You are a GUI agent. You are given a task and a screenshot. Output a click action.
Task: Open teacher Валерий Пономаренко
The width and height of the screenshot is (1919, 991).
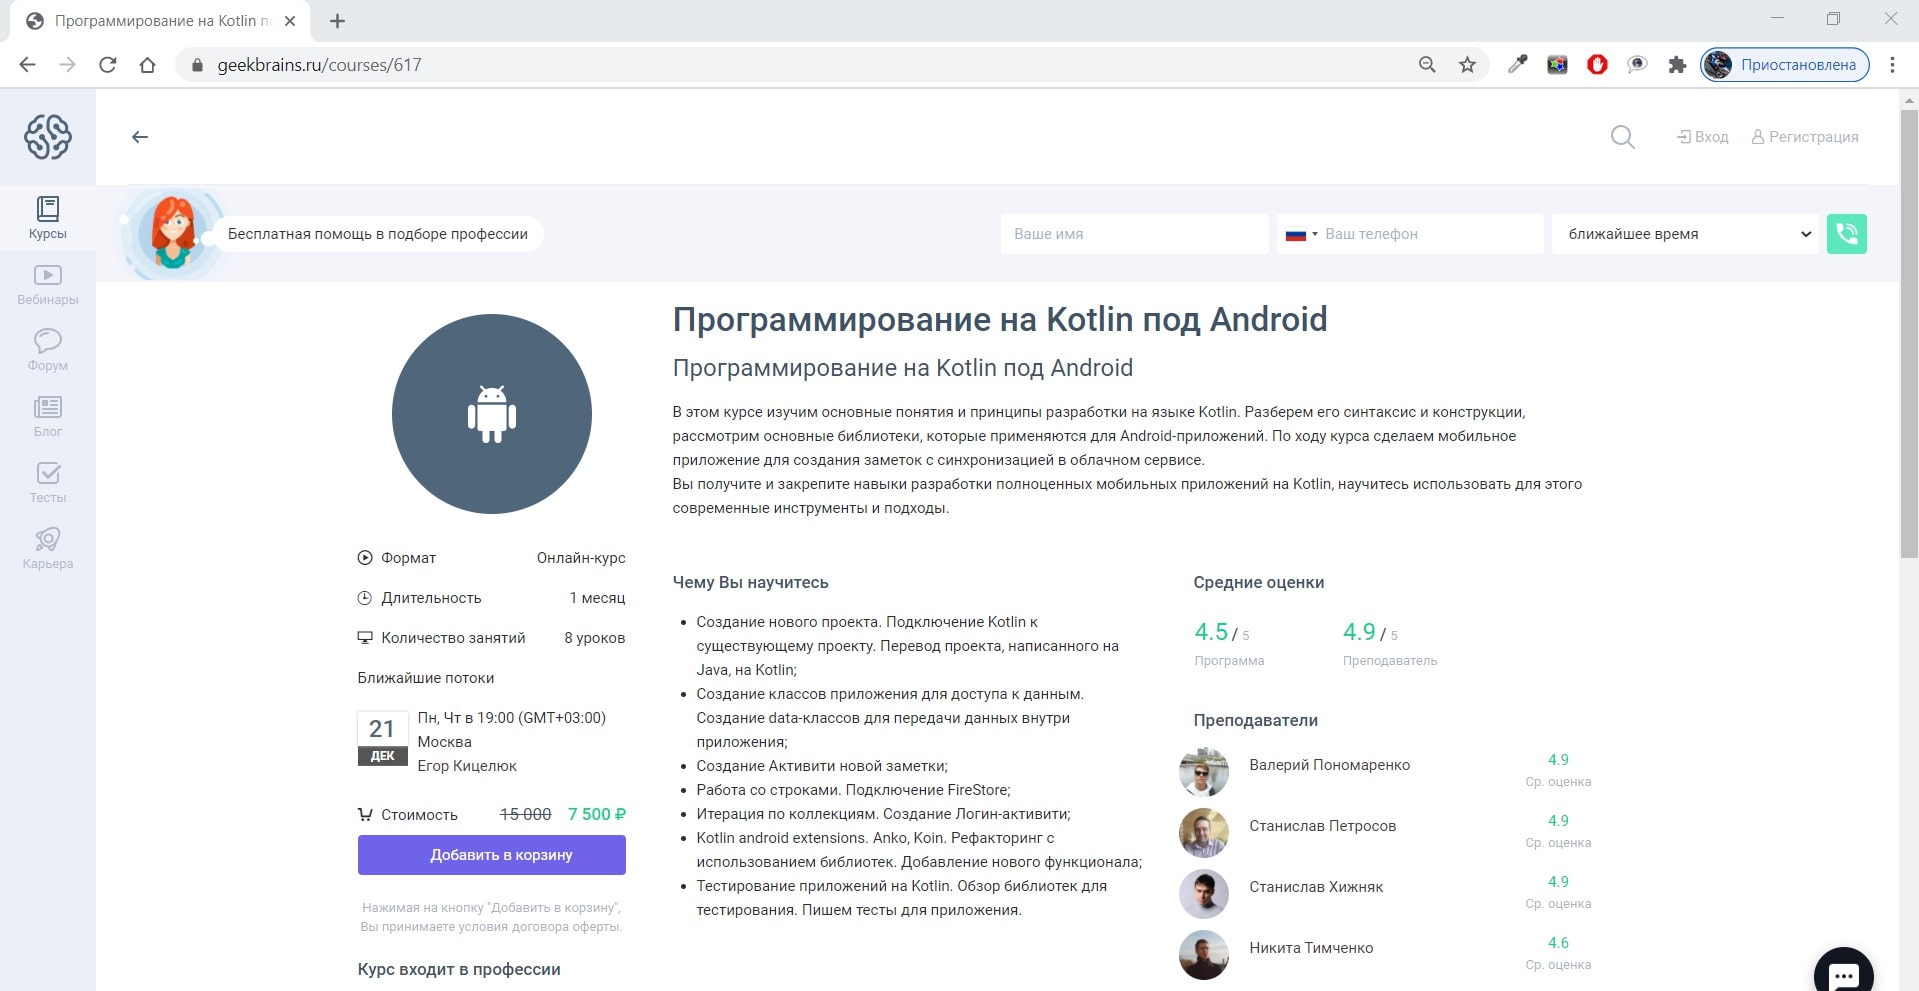coord(1329,765)
